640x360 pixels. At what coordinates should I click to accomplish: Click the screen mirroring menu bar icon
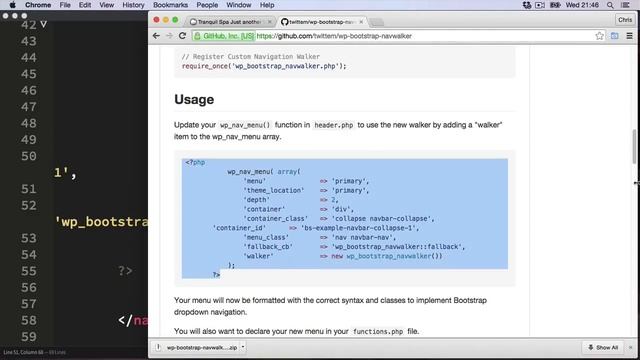point(540,5)
